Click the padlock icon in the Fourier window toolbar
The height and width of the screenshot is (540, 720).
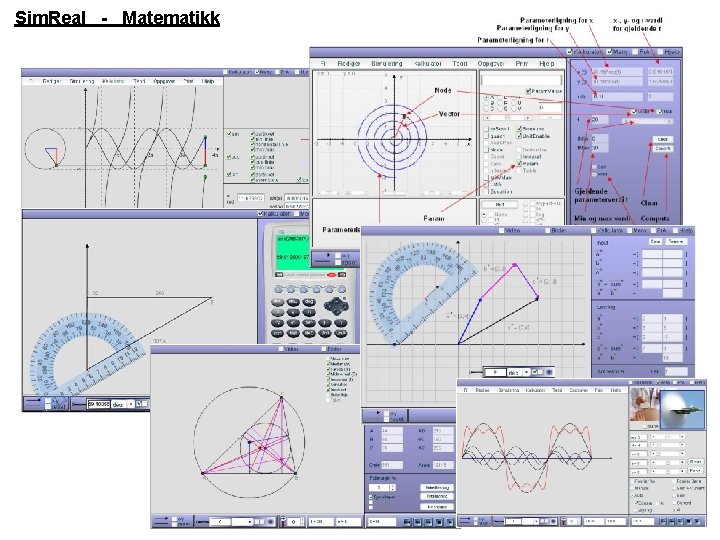[x=564, y=521]
